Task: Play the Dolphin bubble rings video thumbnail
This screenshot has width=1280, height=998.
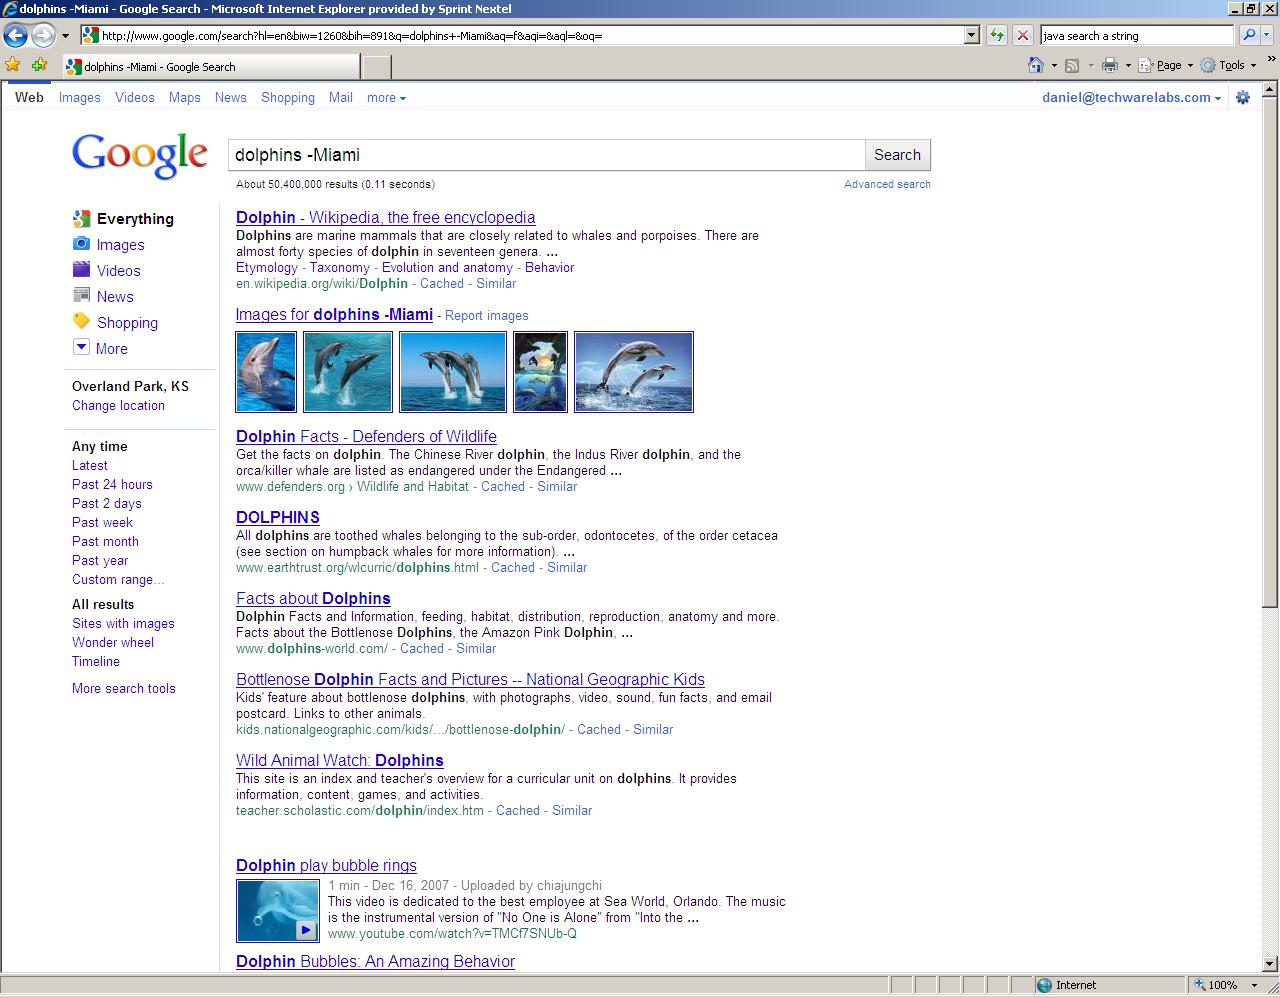Action: pyautogui.click(x=278, y=910)
